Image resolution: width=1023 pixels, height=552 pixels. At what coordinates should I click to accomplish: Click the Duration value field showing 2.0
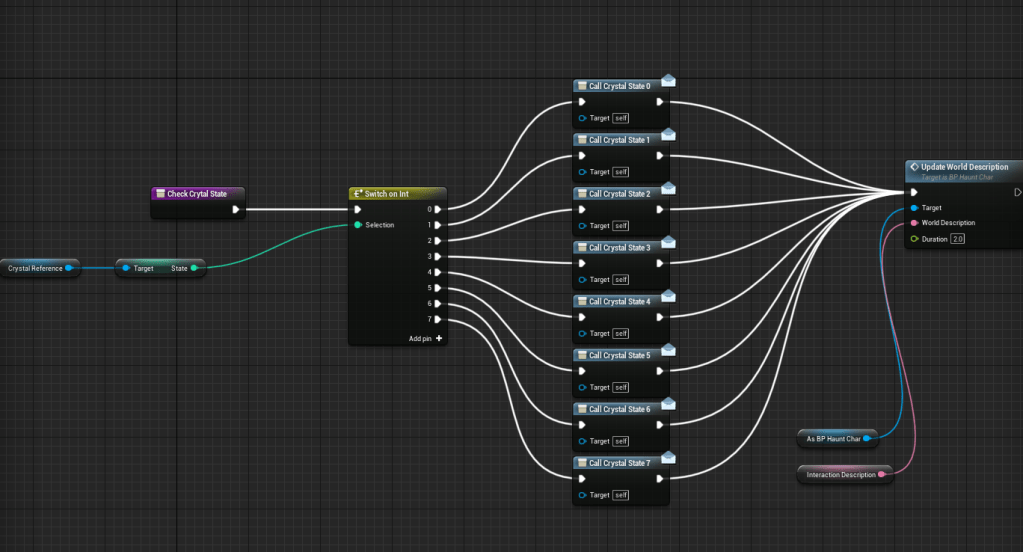[957, 239]
